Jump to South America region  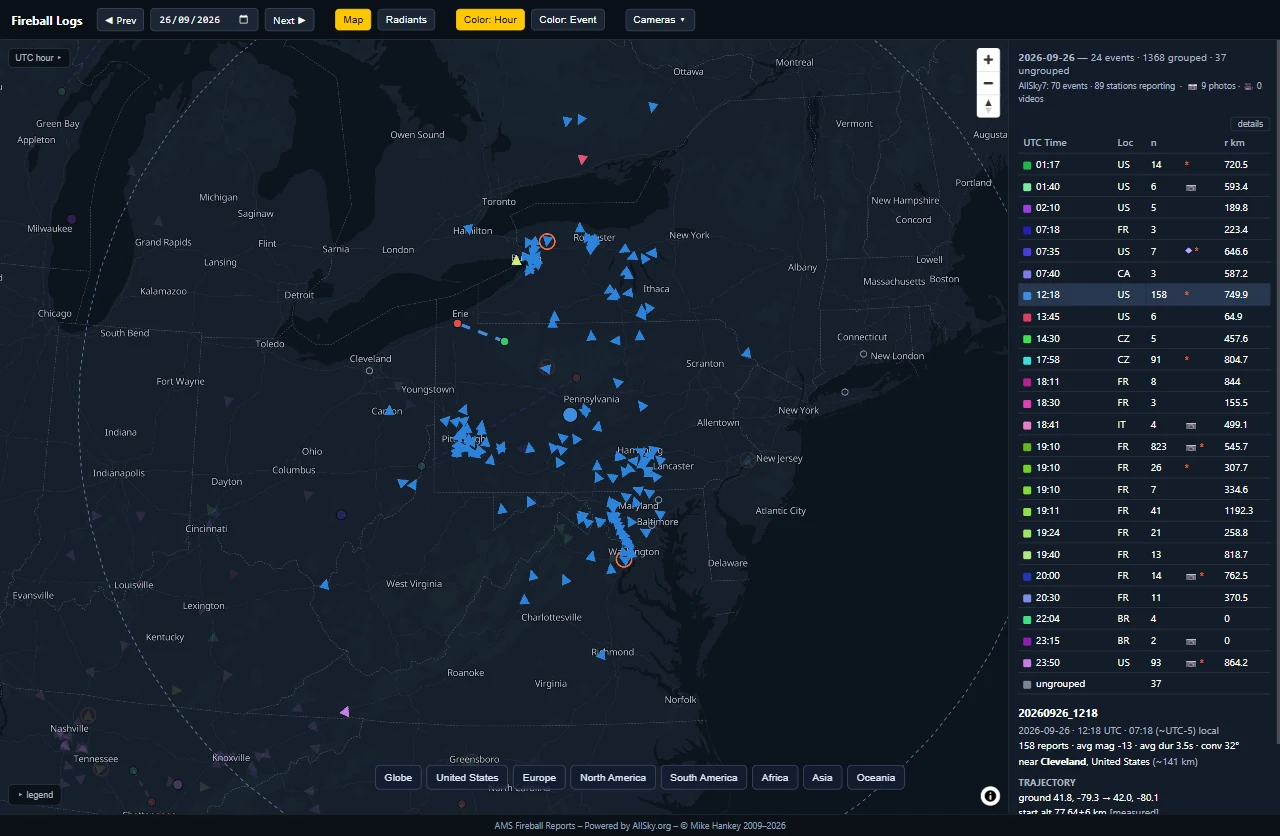pos(704,778)
